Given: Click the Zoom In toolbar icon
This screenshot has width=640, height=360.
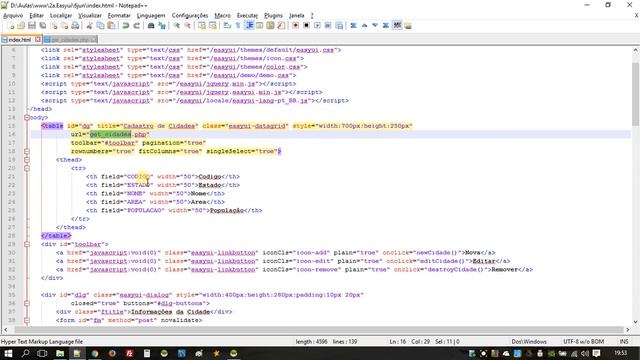Looking at the screenshot, I should tap(176, 26).
